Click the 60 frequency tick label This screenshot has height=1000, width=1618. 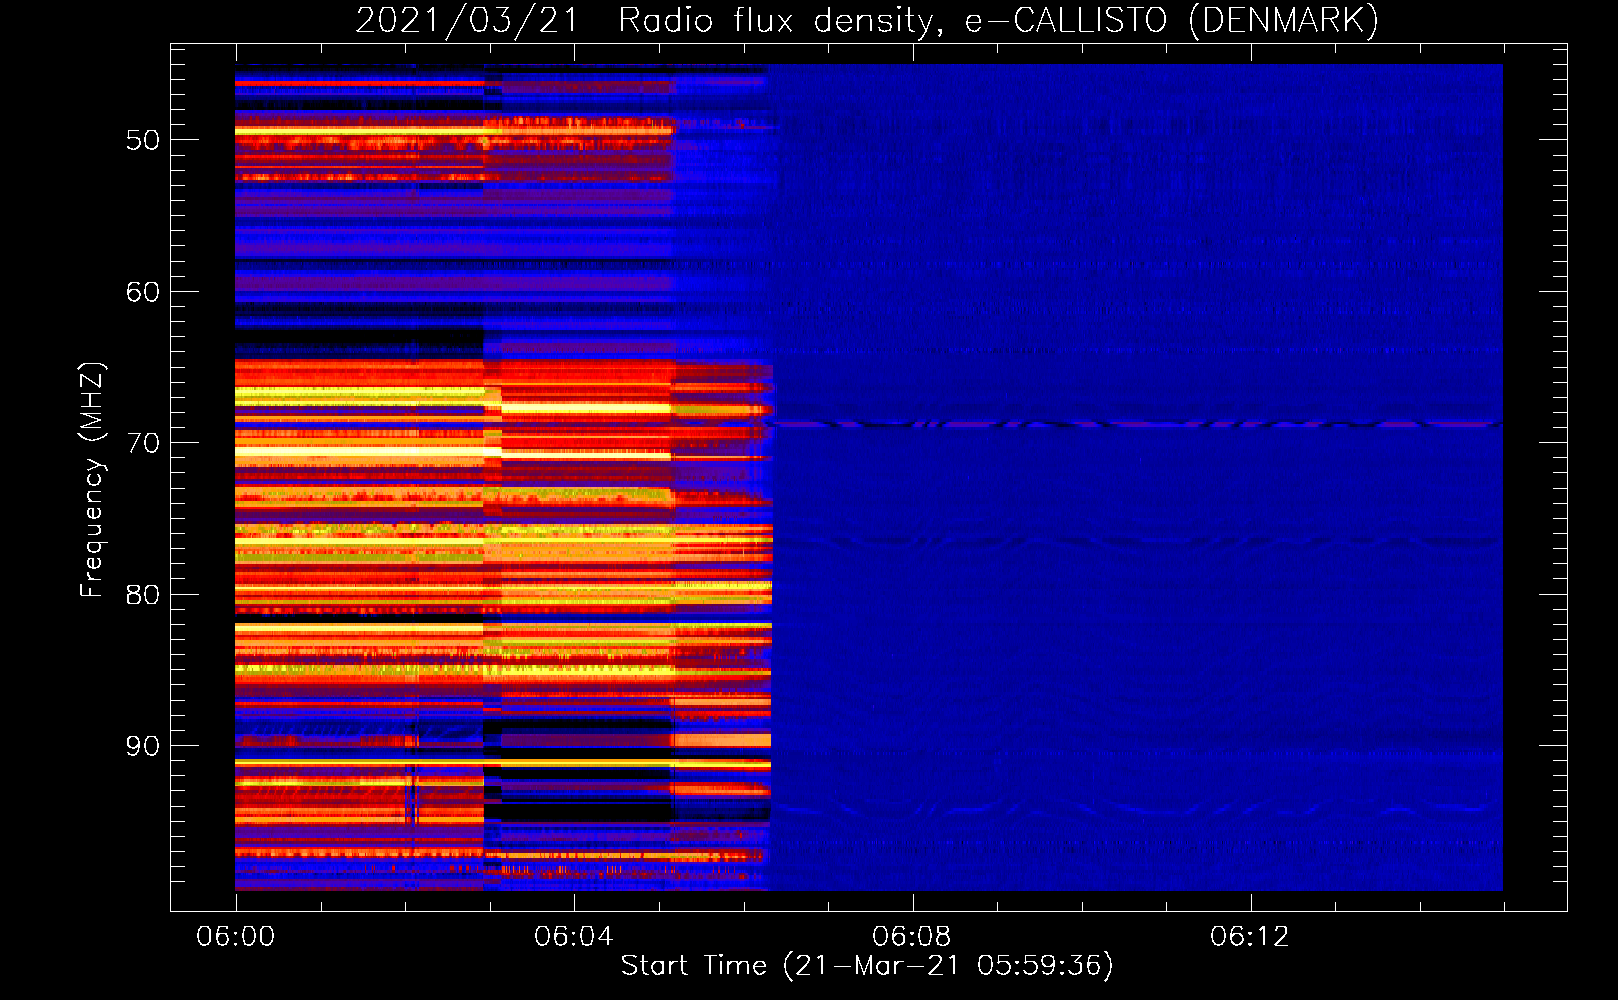[x=143, y=292]
